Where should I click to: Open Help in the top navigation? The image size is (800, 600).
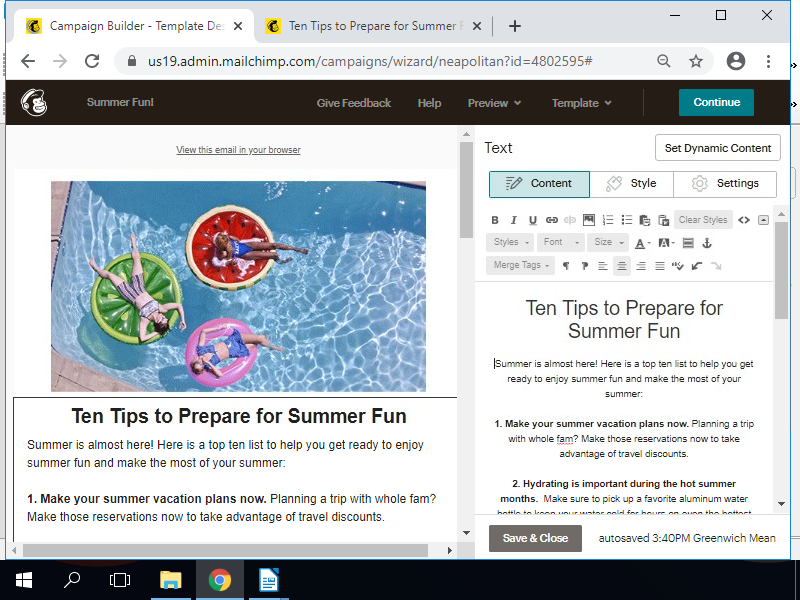click(429, 103)
